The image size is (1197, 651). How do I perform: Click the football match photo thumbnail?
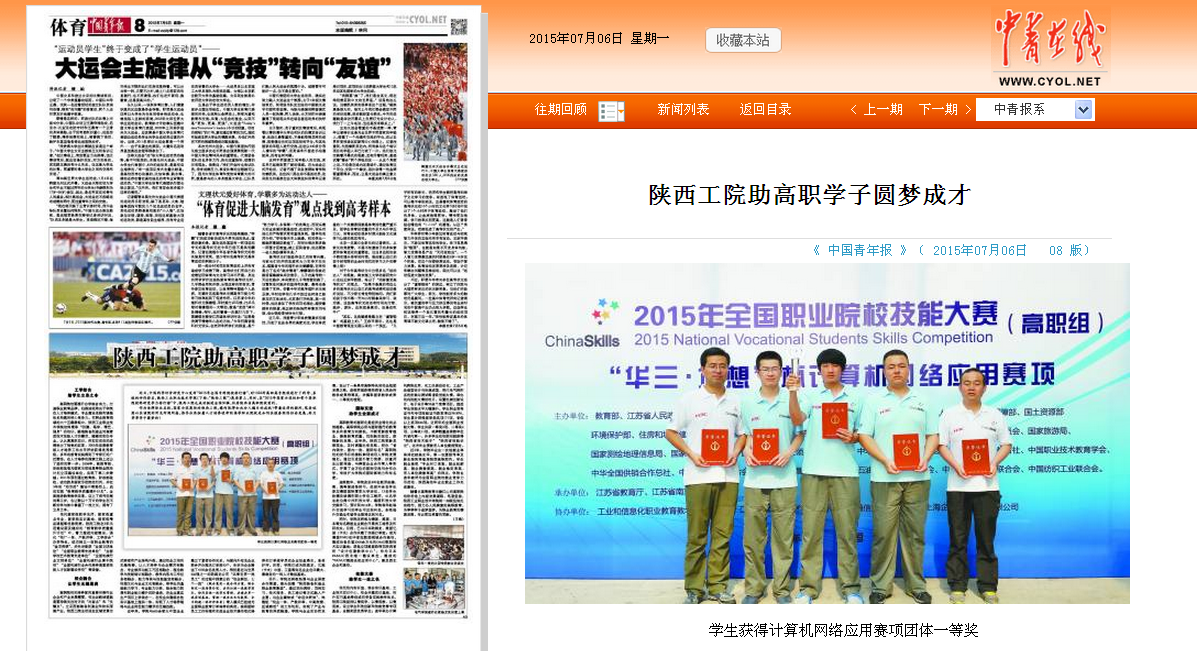(117, 274)
